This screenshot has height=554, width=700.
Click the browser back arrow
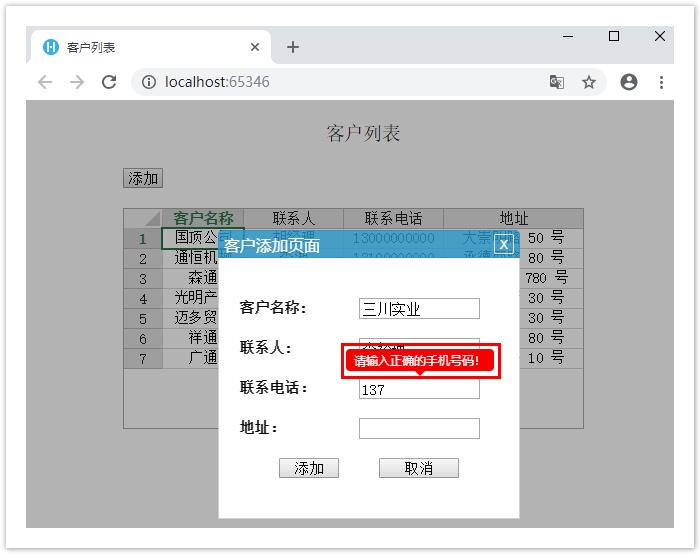coord(44,82)
